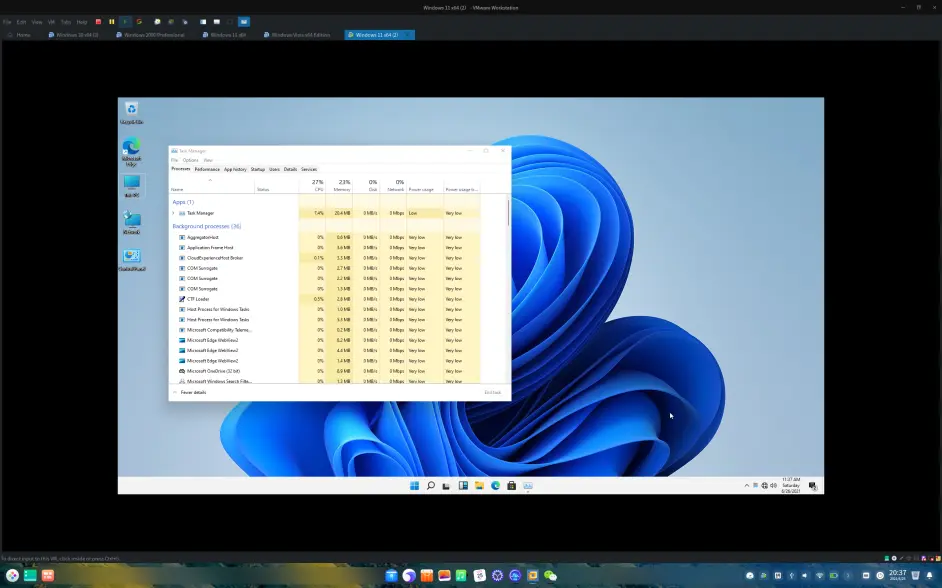Open Task View in the Windows 11 taskbar
The image size is (942, 588).
446,486
